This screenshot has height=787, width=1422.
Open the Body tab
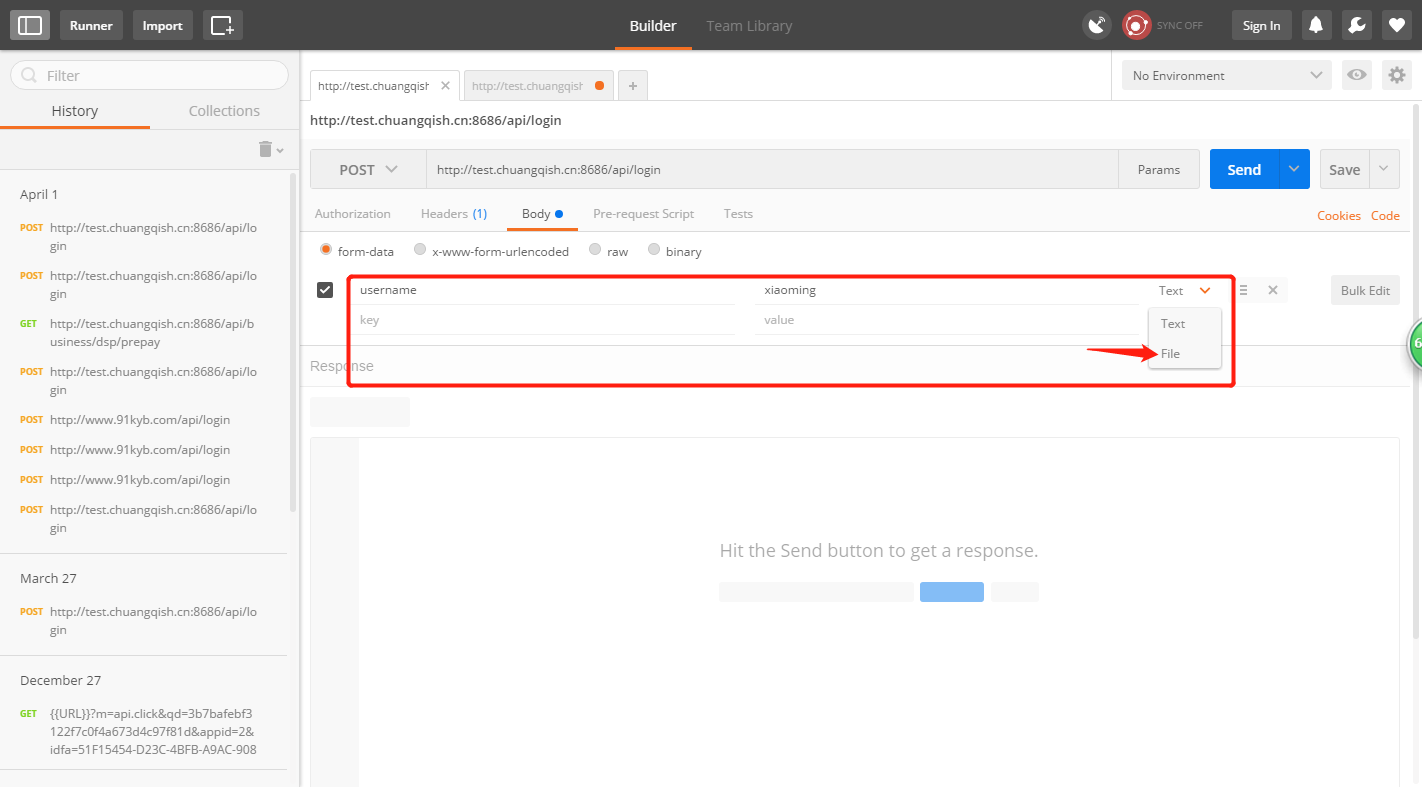[542, 214]
